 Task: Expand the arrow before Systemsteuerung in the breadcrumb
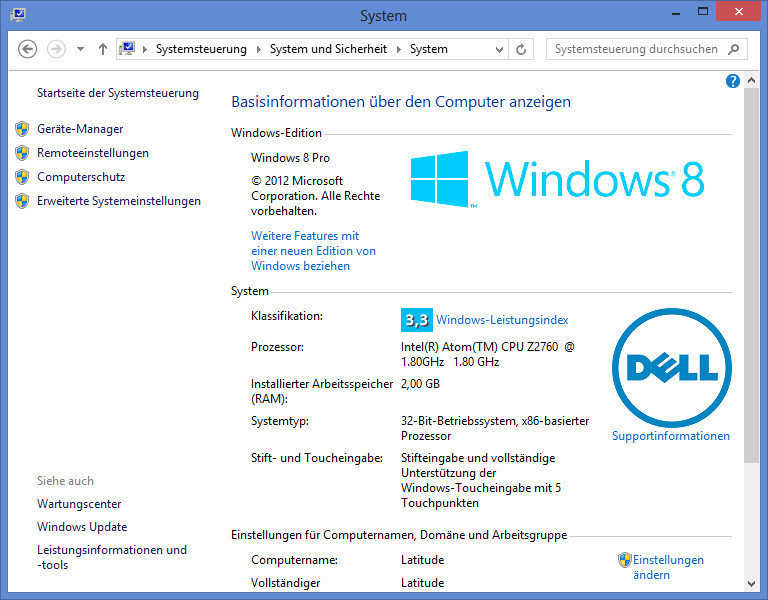pos(145,49)
